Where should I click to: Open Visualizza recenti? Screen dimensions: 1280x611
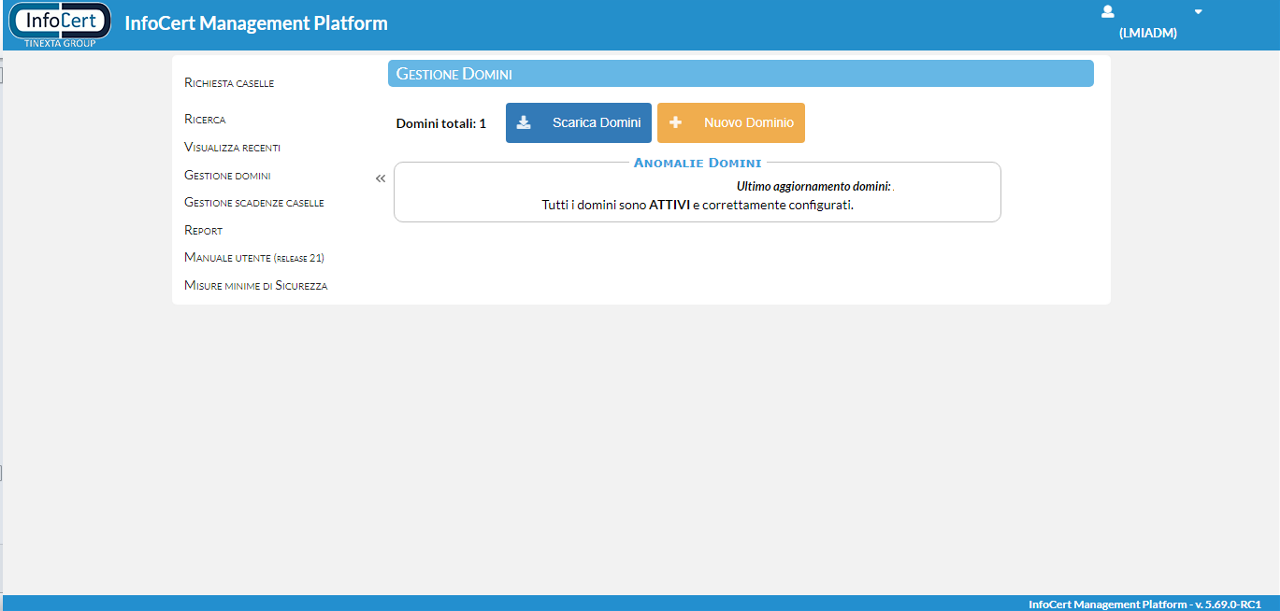(x=232, y=147)
